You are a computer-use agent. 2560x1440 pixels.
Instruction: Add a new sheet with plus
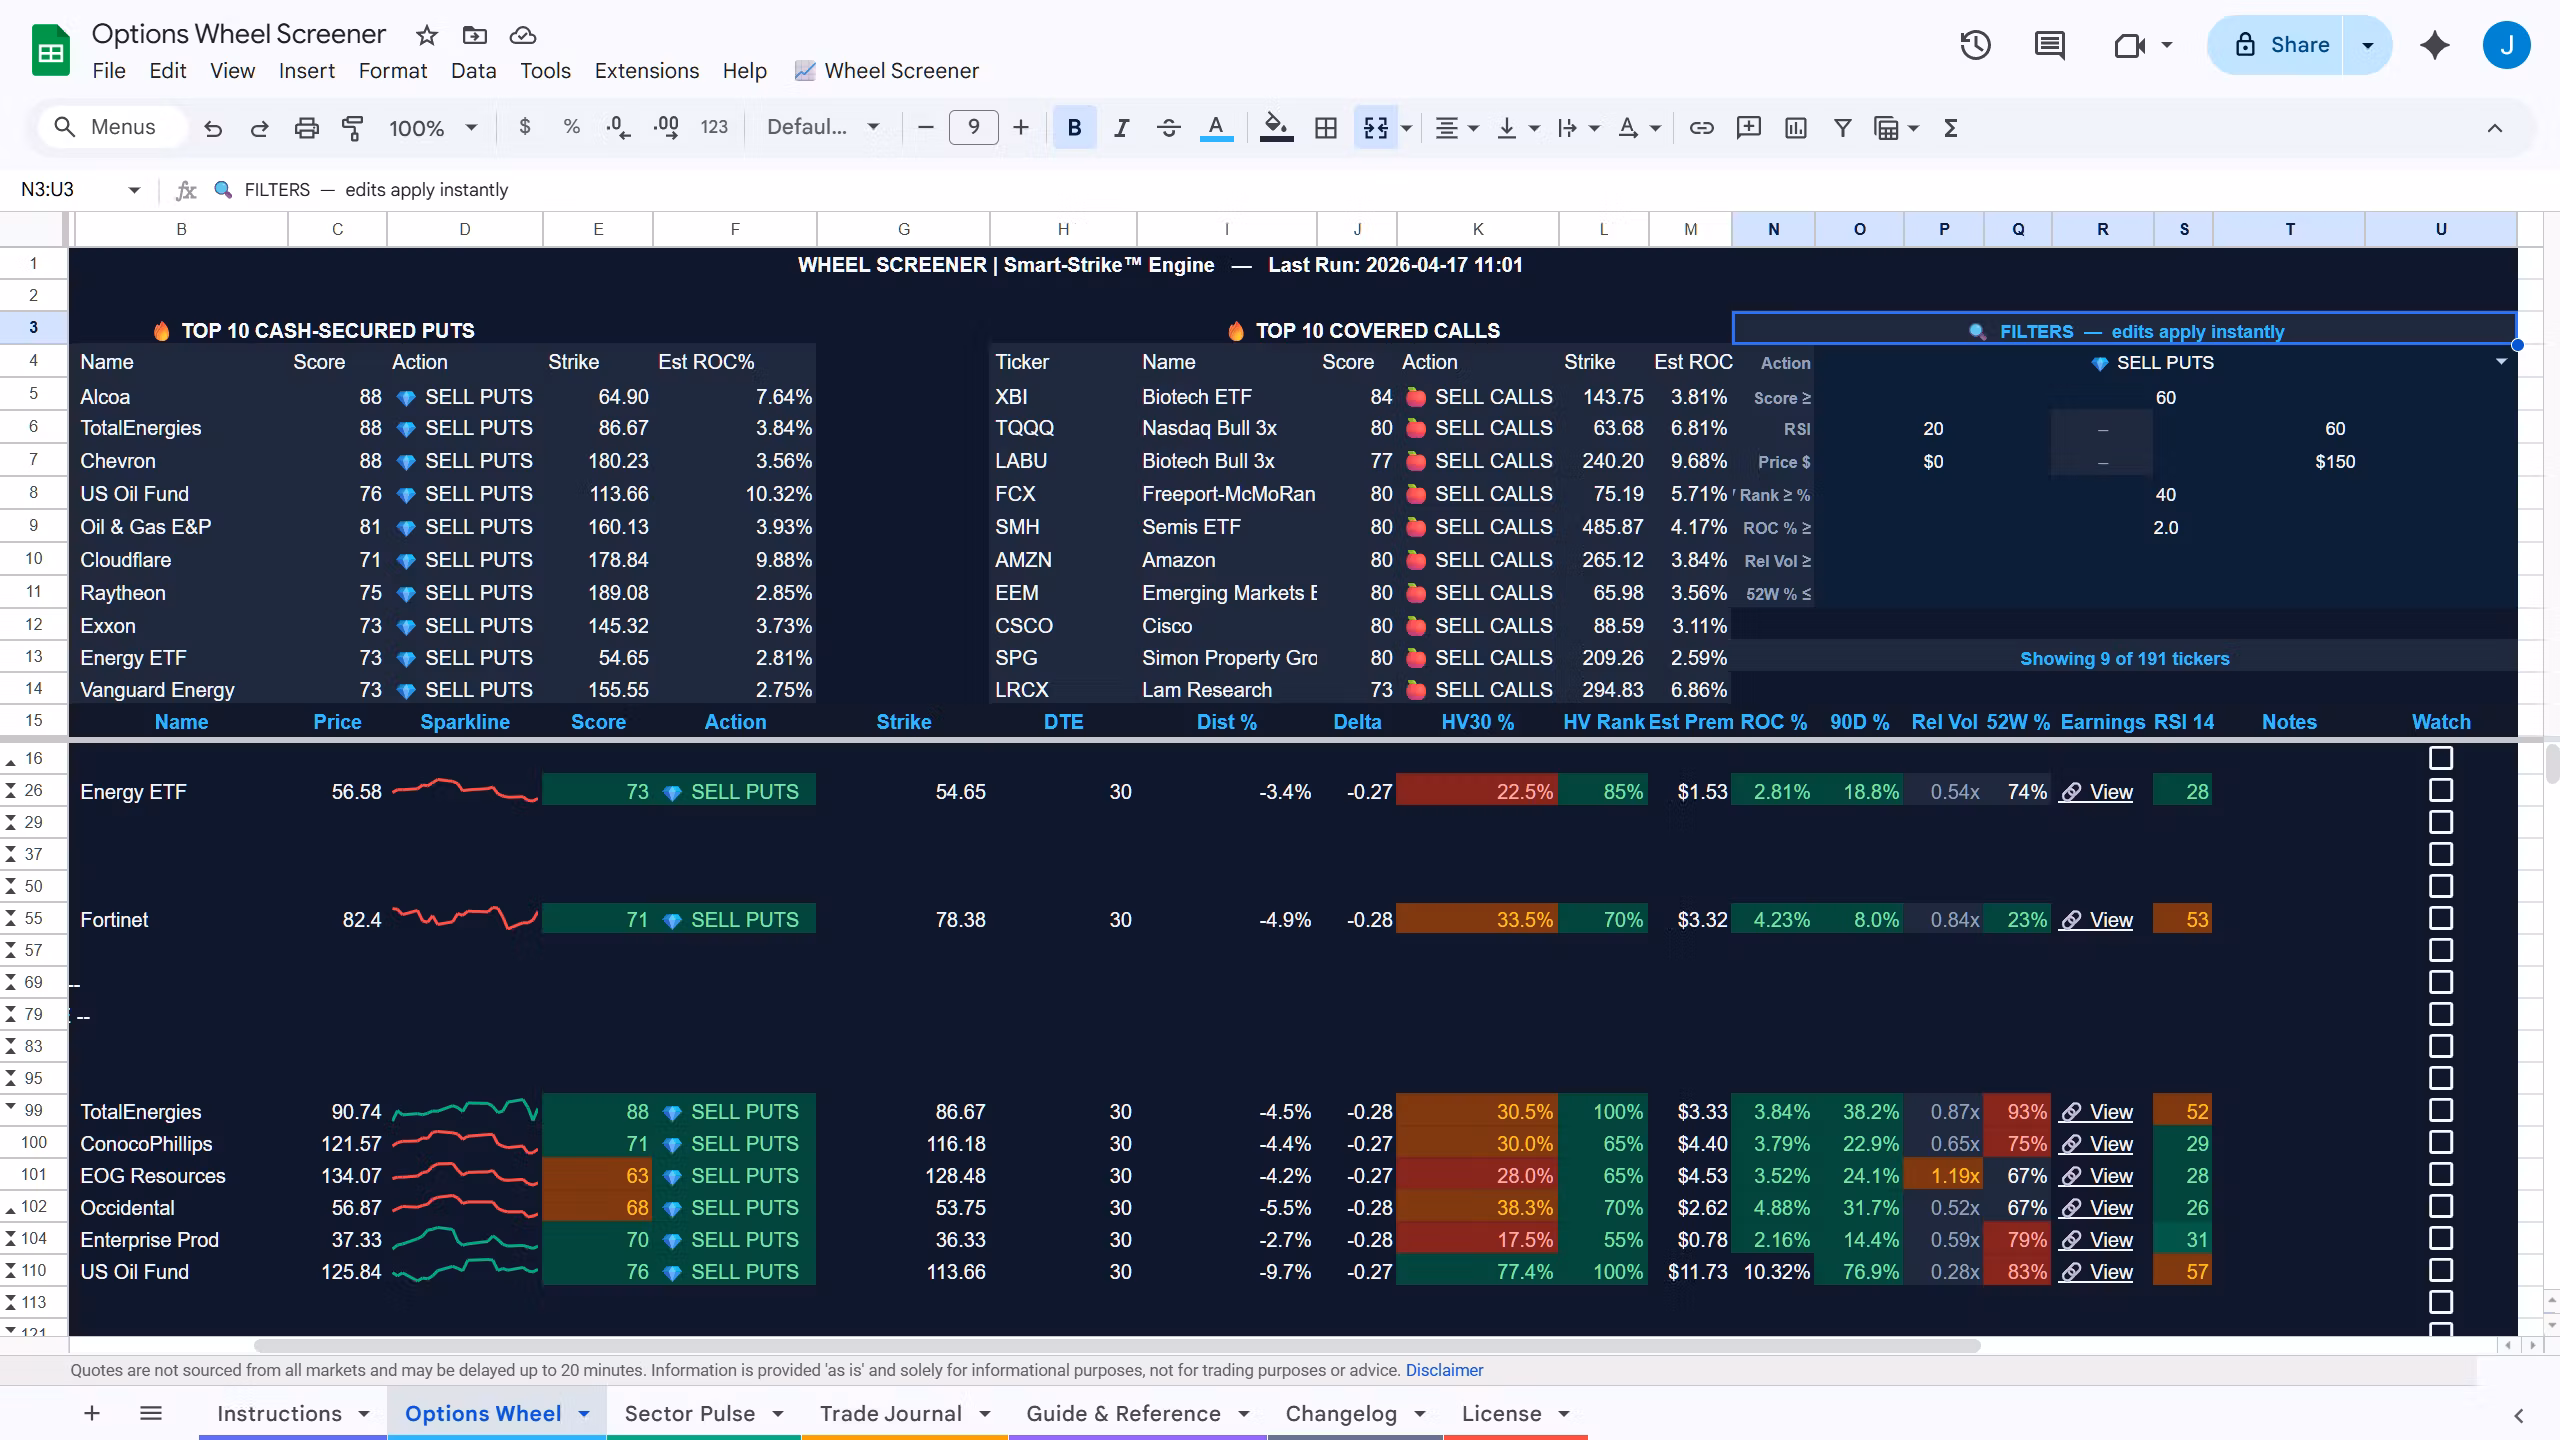tap(92, 1413)
